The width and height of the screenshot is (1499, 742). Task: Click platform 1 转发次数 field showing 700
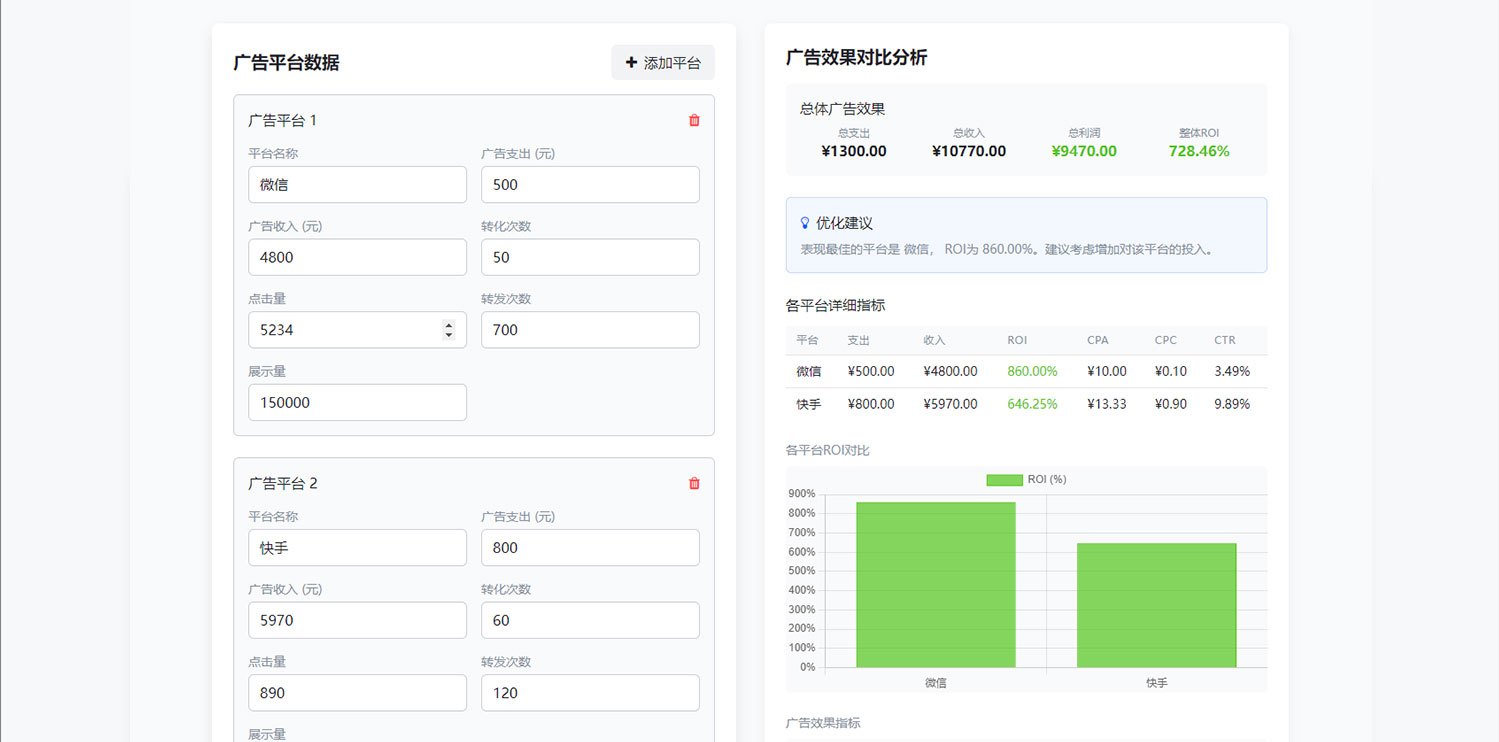click(590, 330)
